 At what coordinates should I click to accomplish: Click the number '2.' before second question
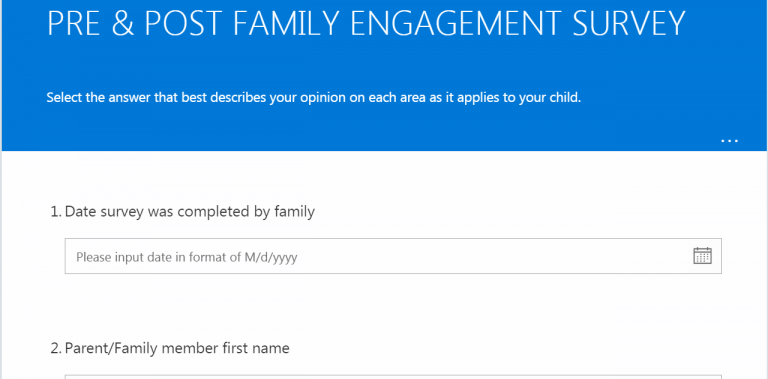click(x=56, y=348)
